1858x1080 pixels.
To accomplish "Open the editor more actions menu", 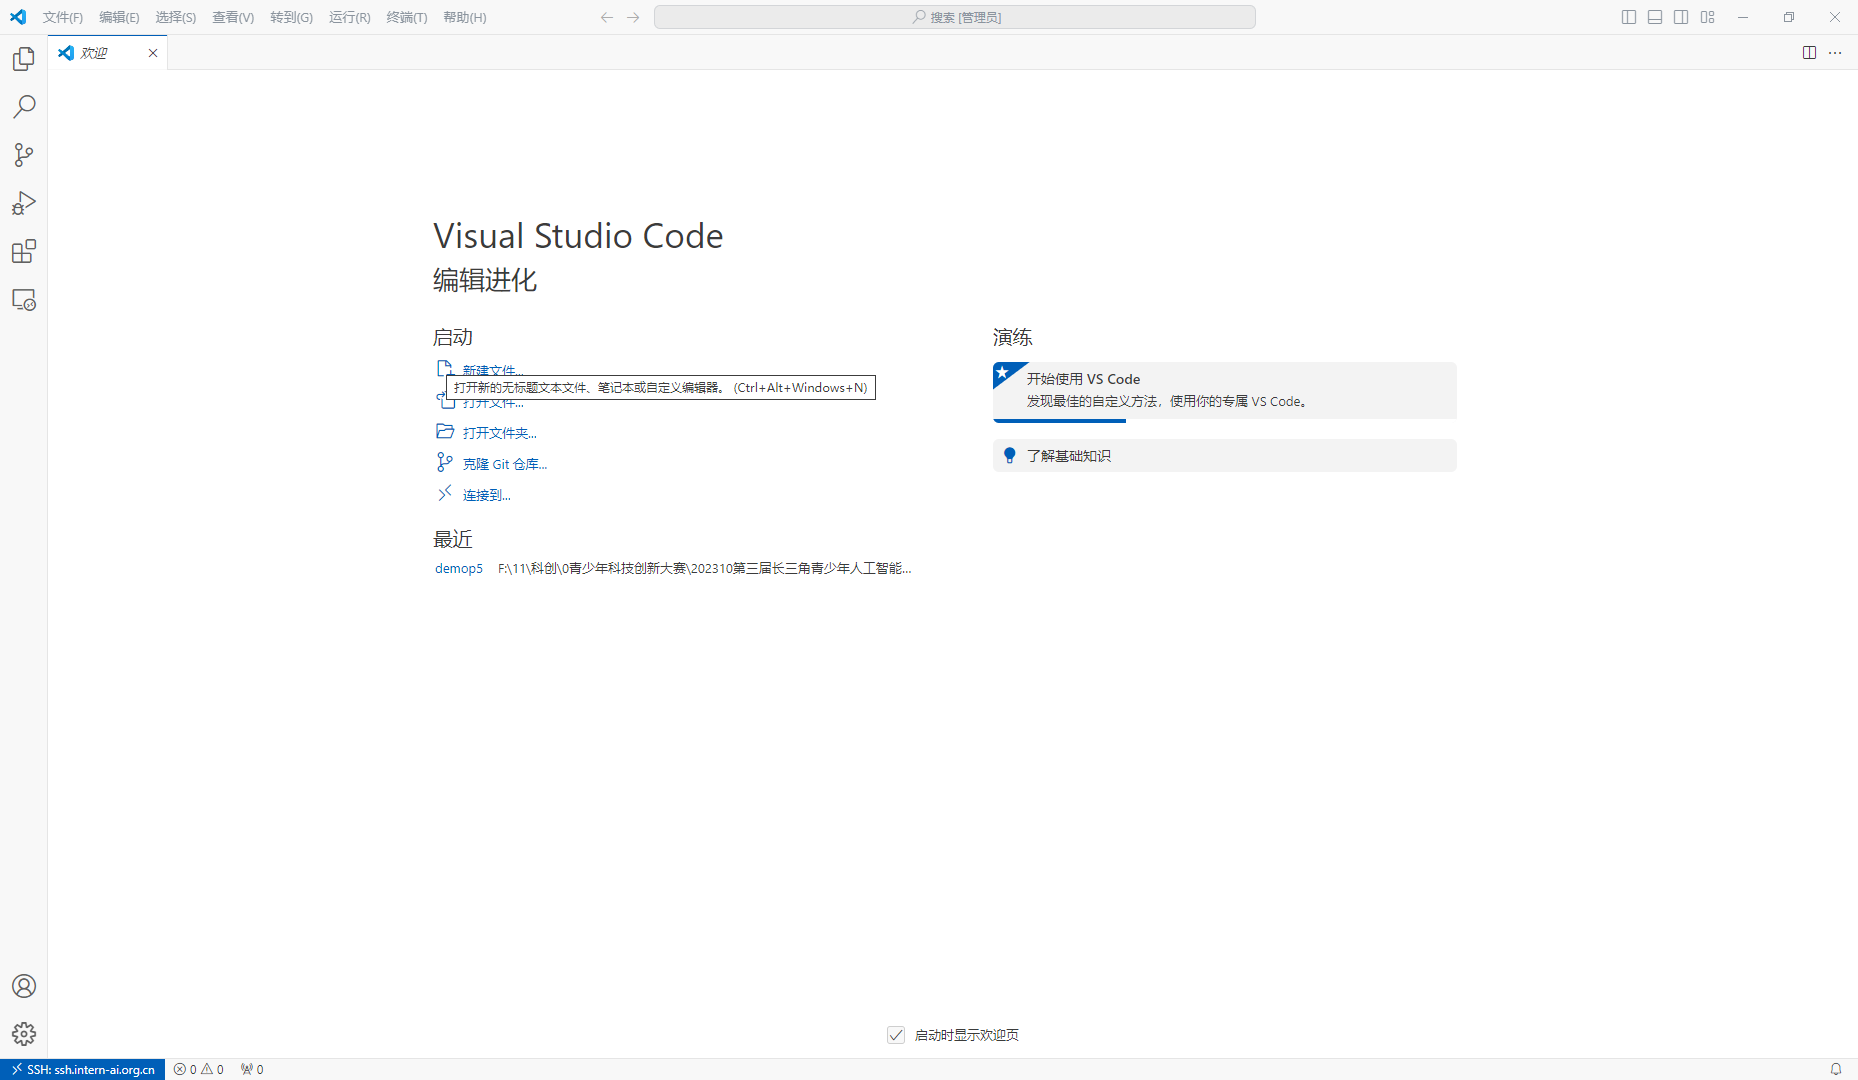I will (1835, 53).
